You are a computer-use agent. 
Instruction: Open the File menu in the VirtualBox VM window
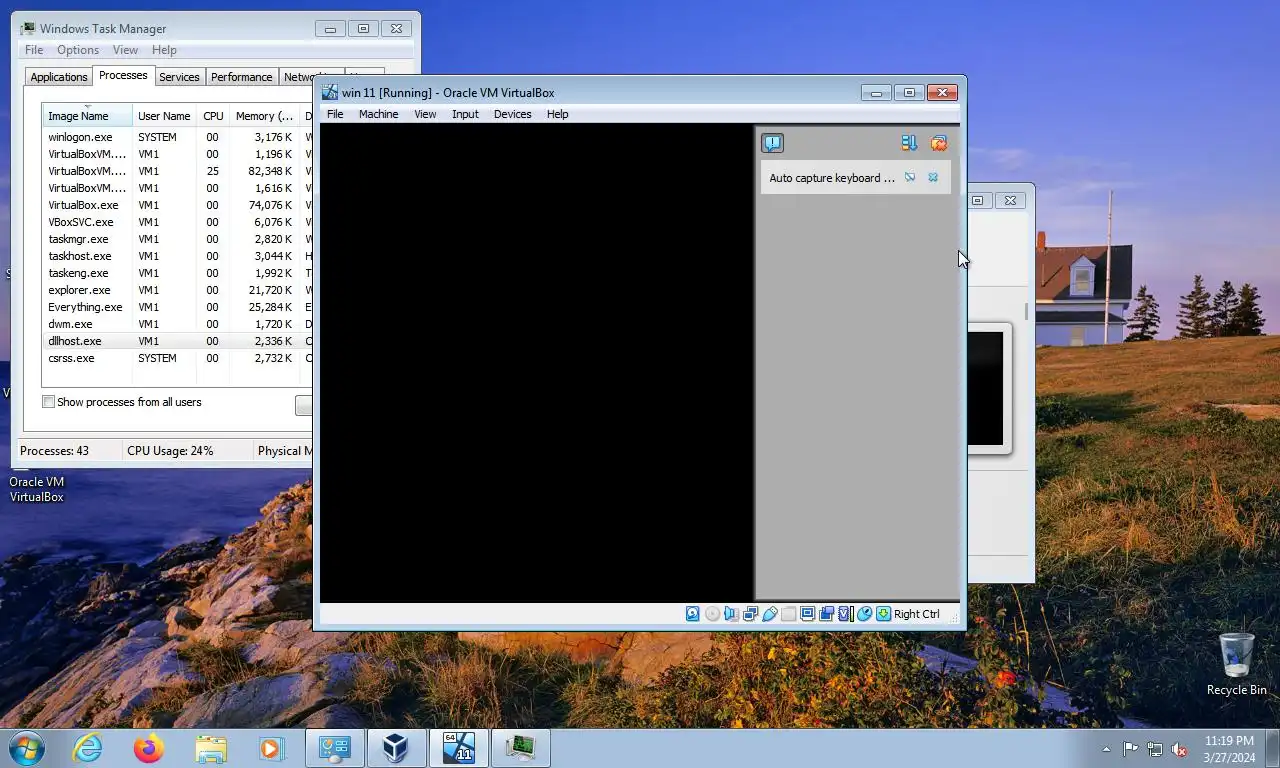335,114
